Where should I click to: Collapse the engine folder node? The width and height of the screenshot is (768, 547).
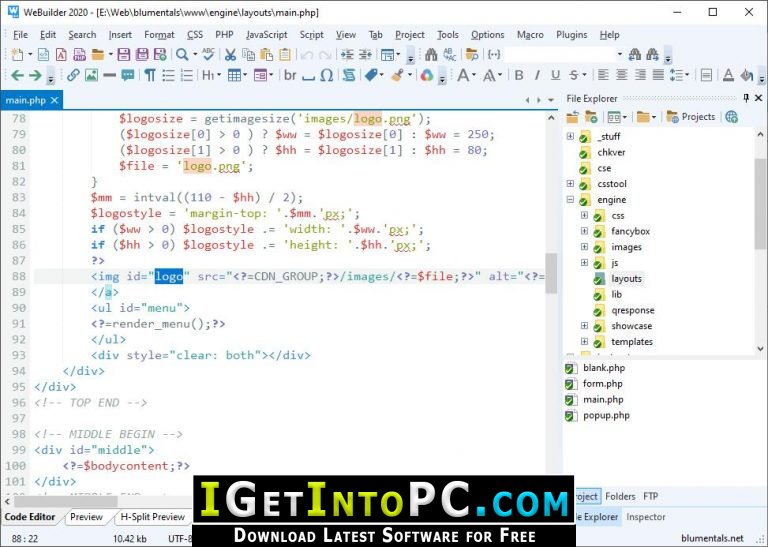[570, 199]
